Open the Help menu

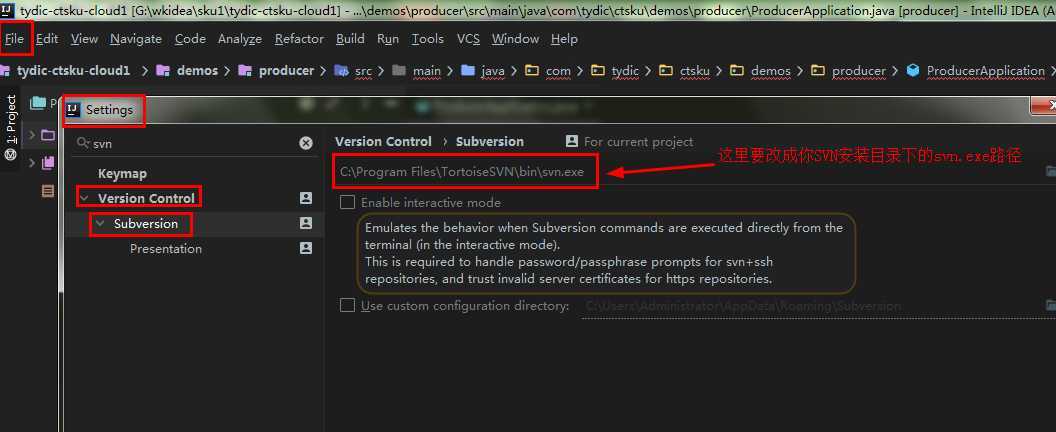[x=564, y=39]
